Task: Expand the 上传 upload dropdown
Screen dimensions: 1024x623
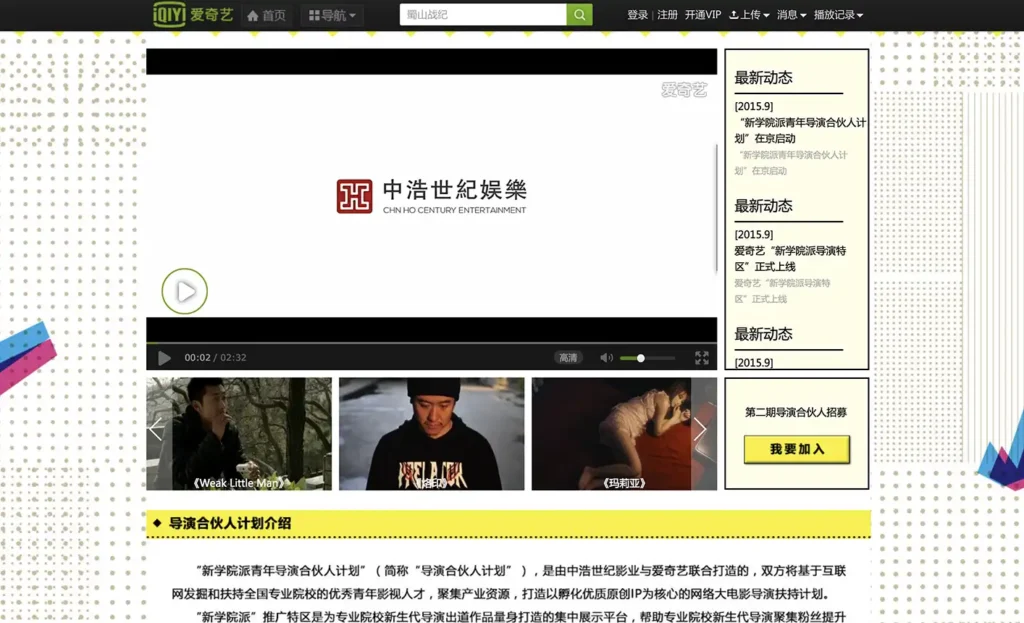Action: [749, 15]
